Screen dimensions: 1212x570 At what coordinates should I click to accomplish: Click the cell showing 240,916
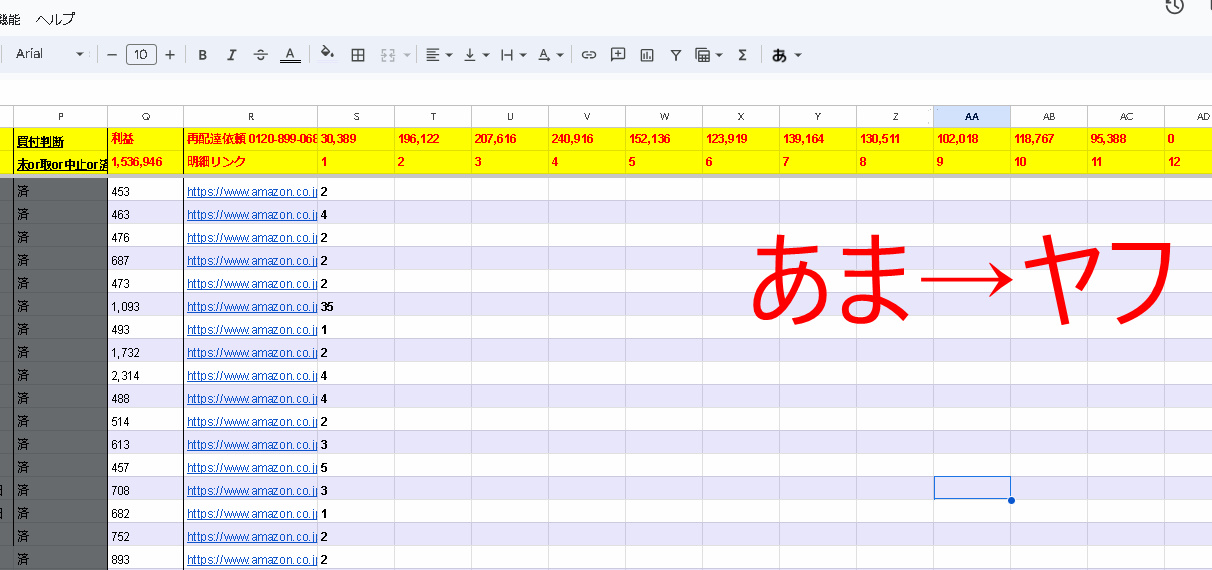(587, 139)
